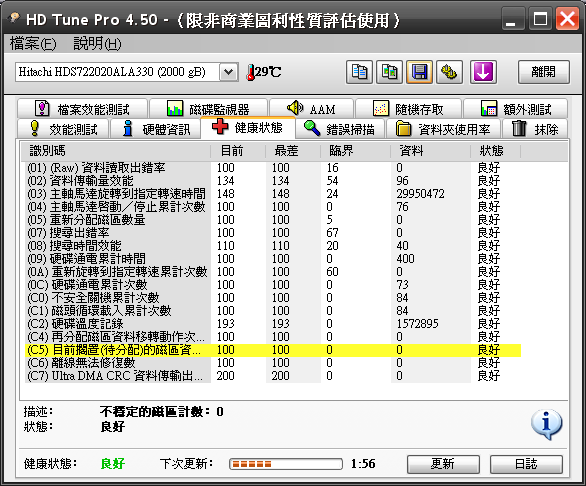
Task: Select the (07) 搜尋出錯率 row
Action: (x=273, y=233)
